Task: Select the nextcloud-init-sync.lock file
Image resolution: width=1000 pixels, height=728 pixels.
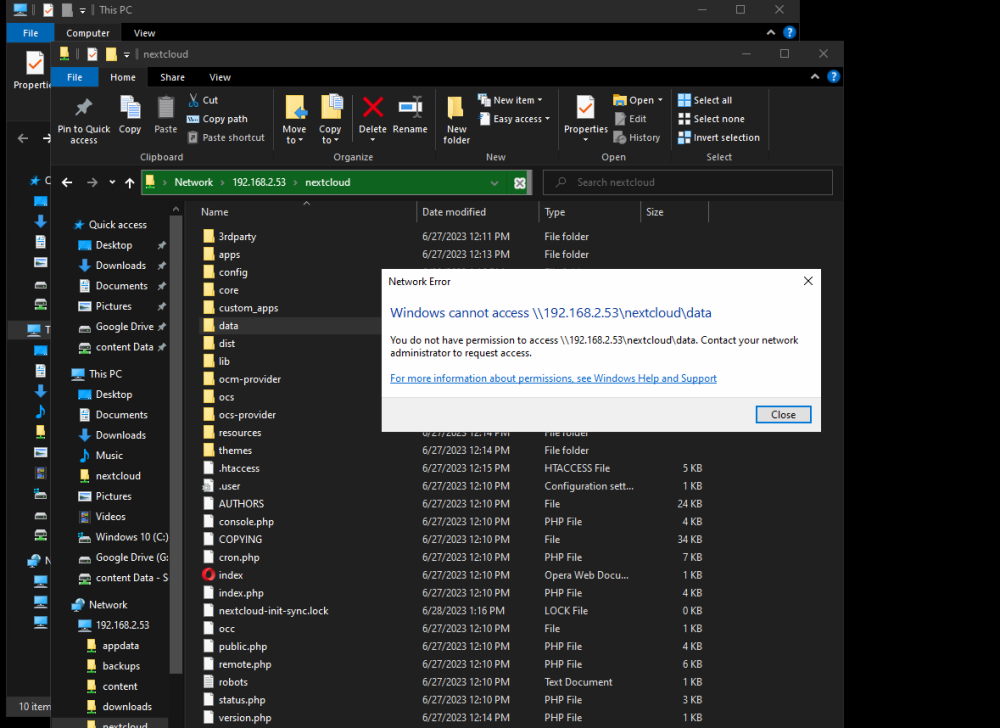Action: click(x=273, y=611)
